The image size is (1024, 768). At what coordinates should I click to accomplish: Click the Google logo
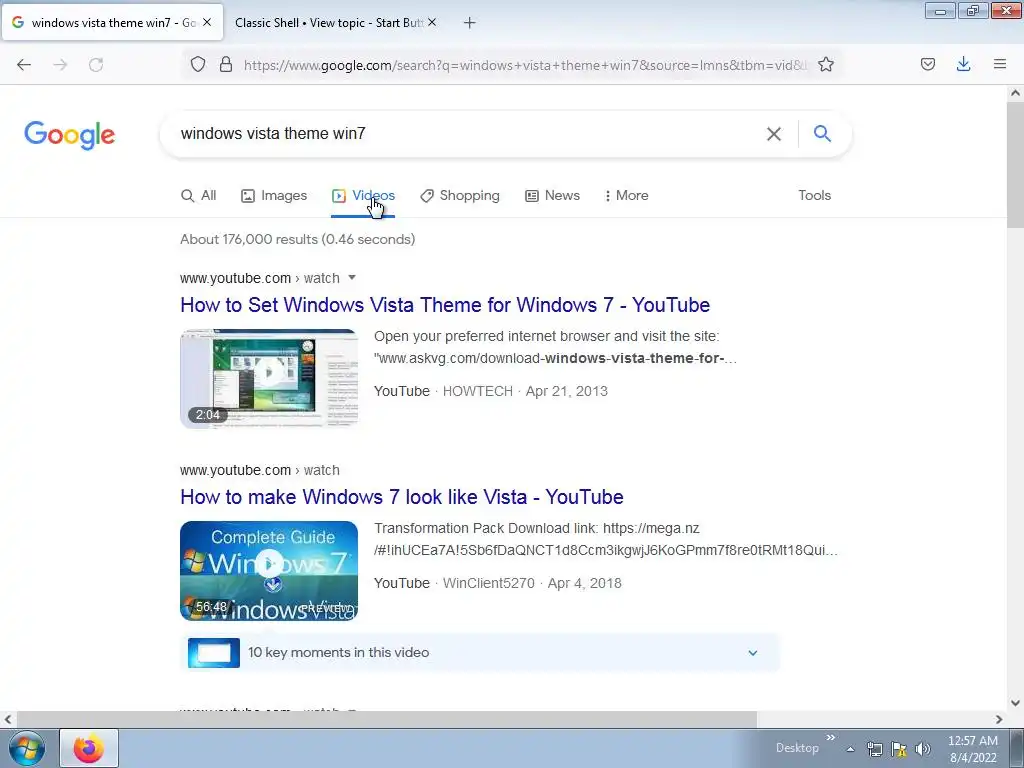pyautogui.click(x=70, y=135)
